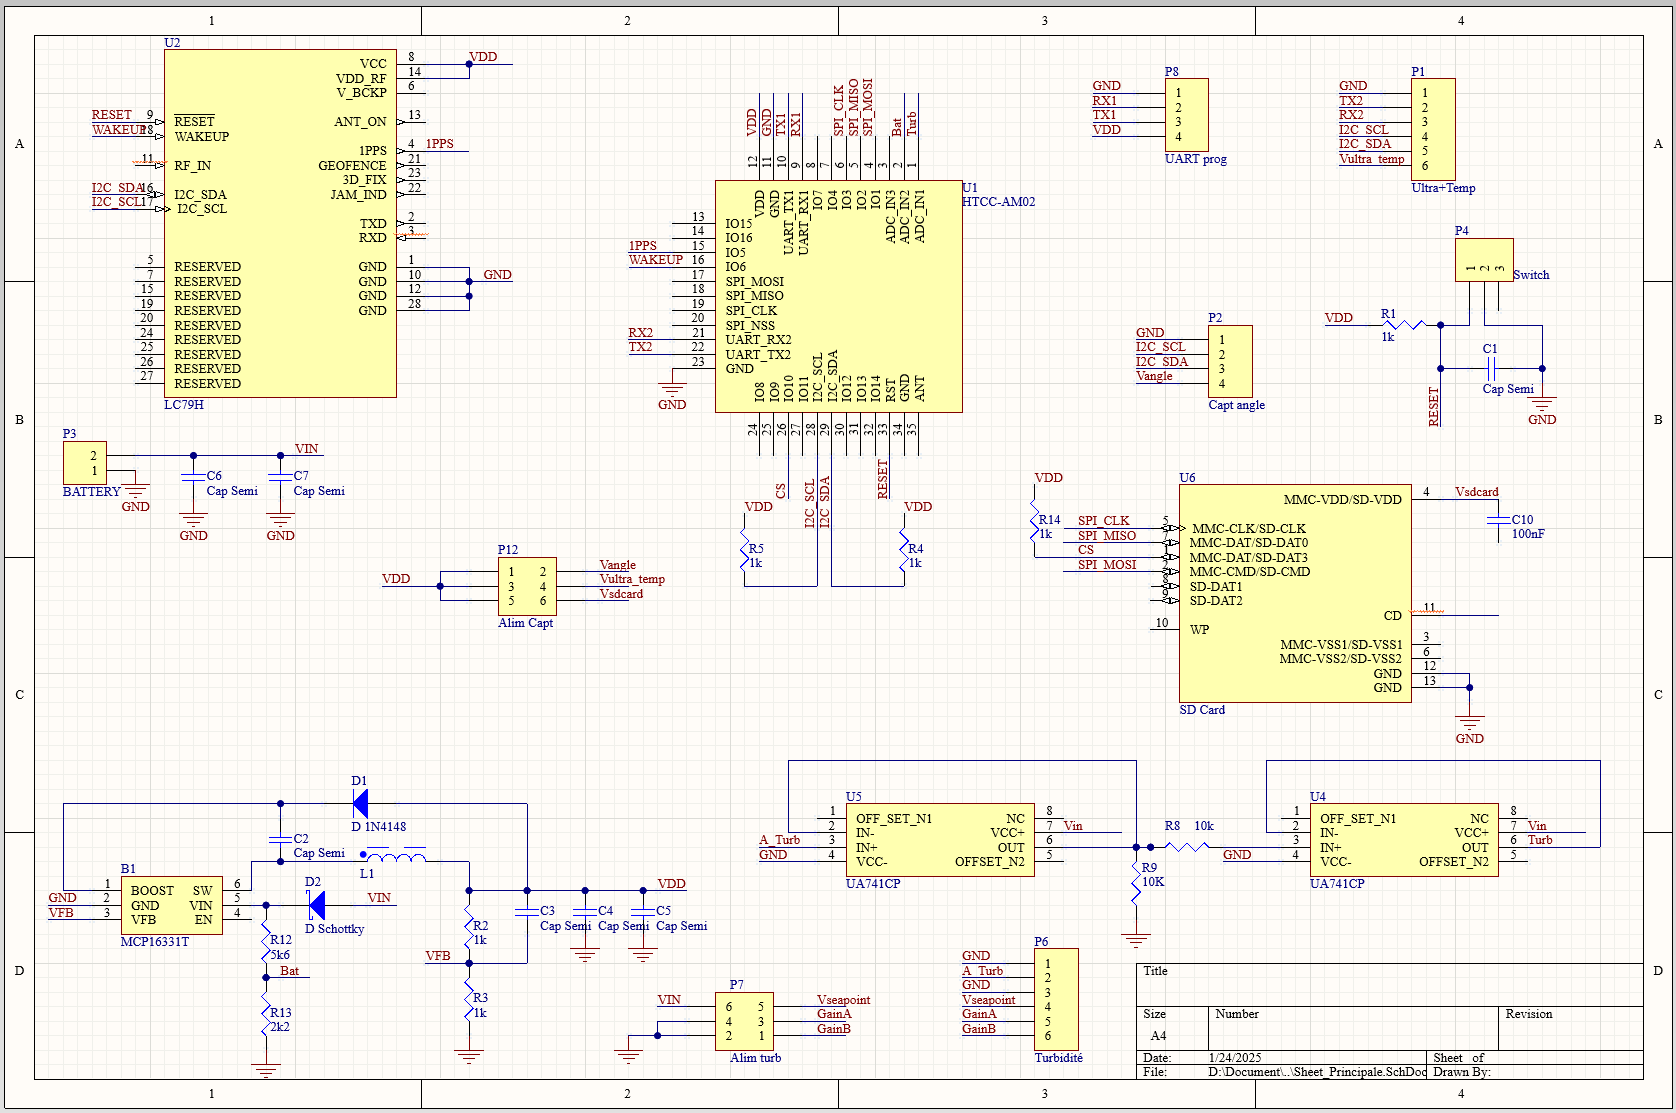
Task: Click the U5 UA741CP op-amp body
Action: click(x=939, y=840)
